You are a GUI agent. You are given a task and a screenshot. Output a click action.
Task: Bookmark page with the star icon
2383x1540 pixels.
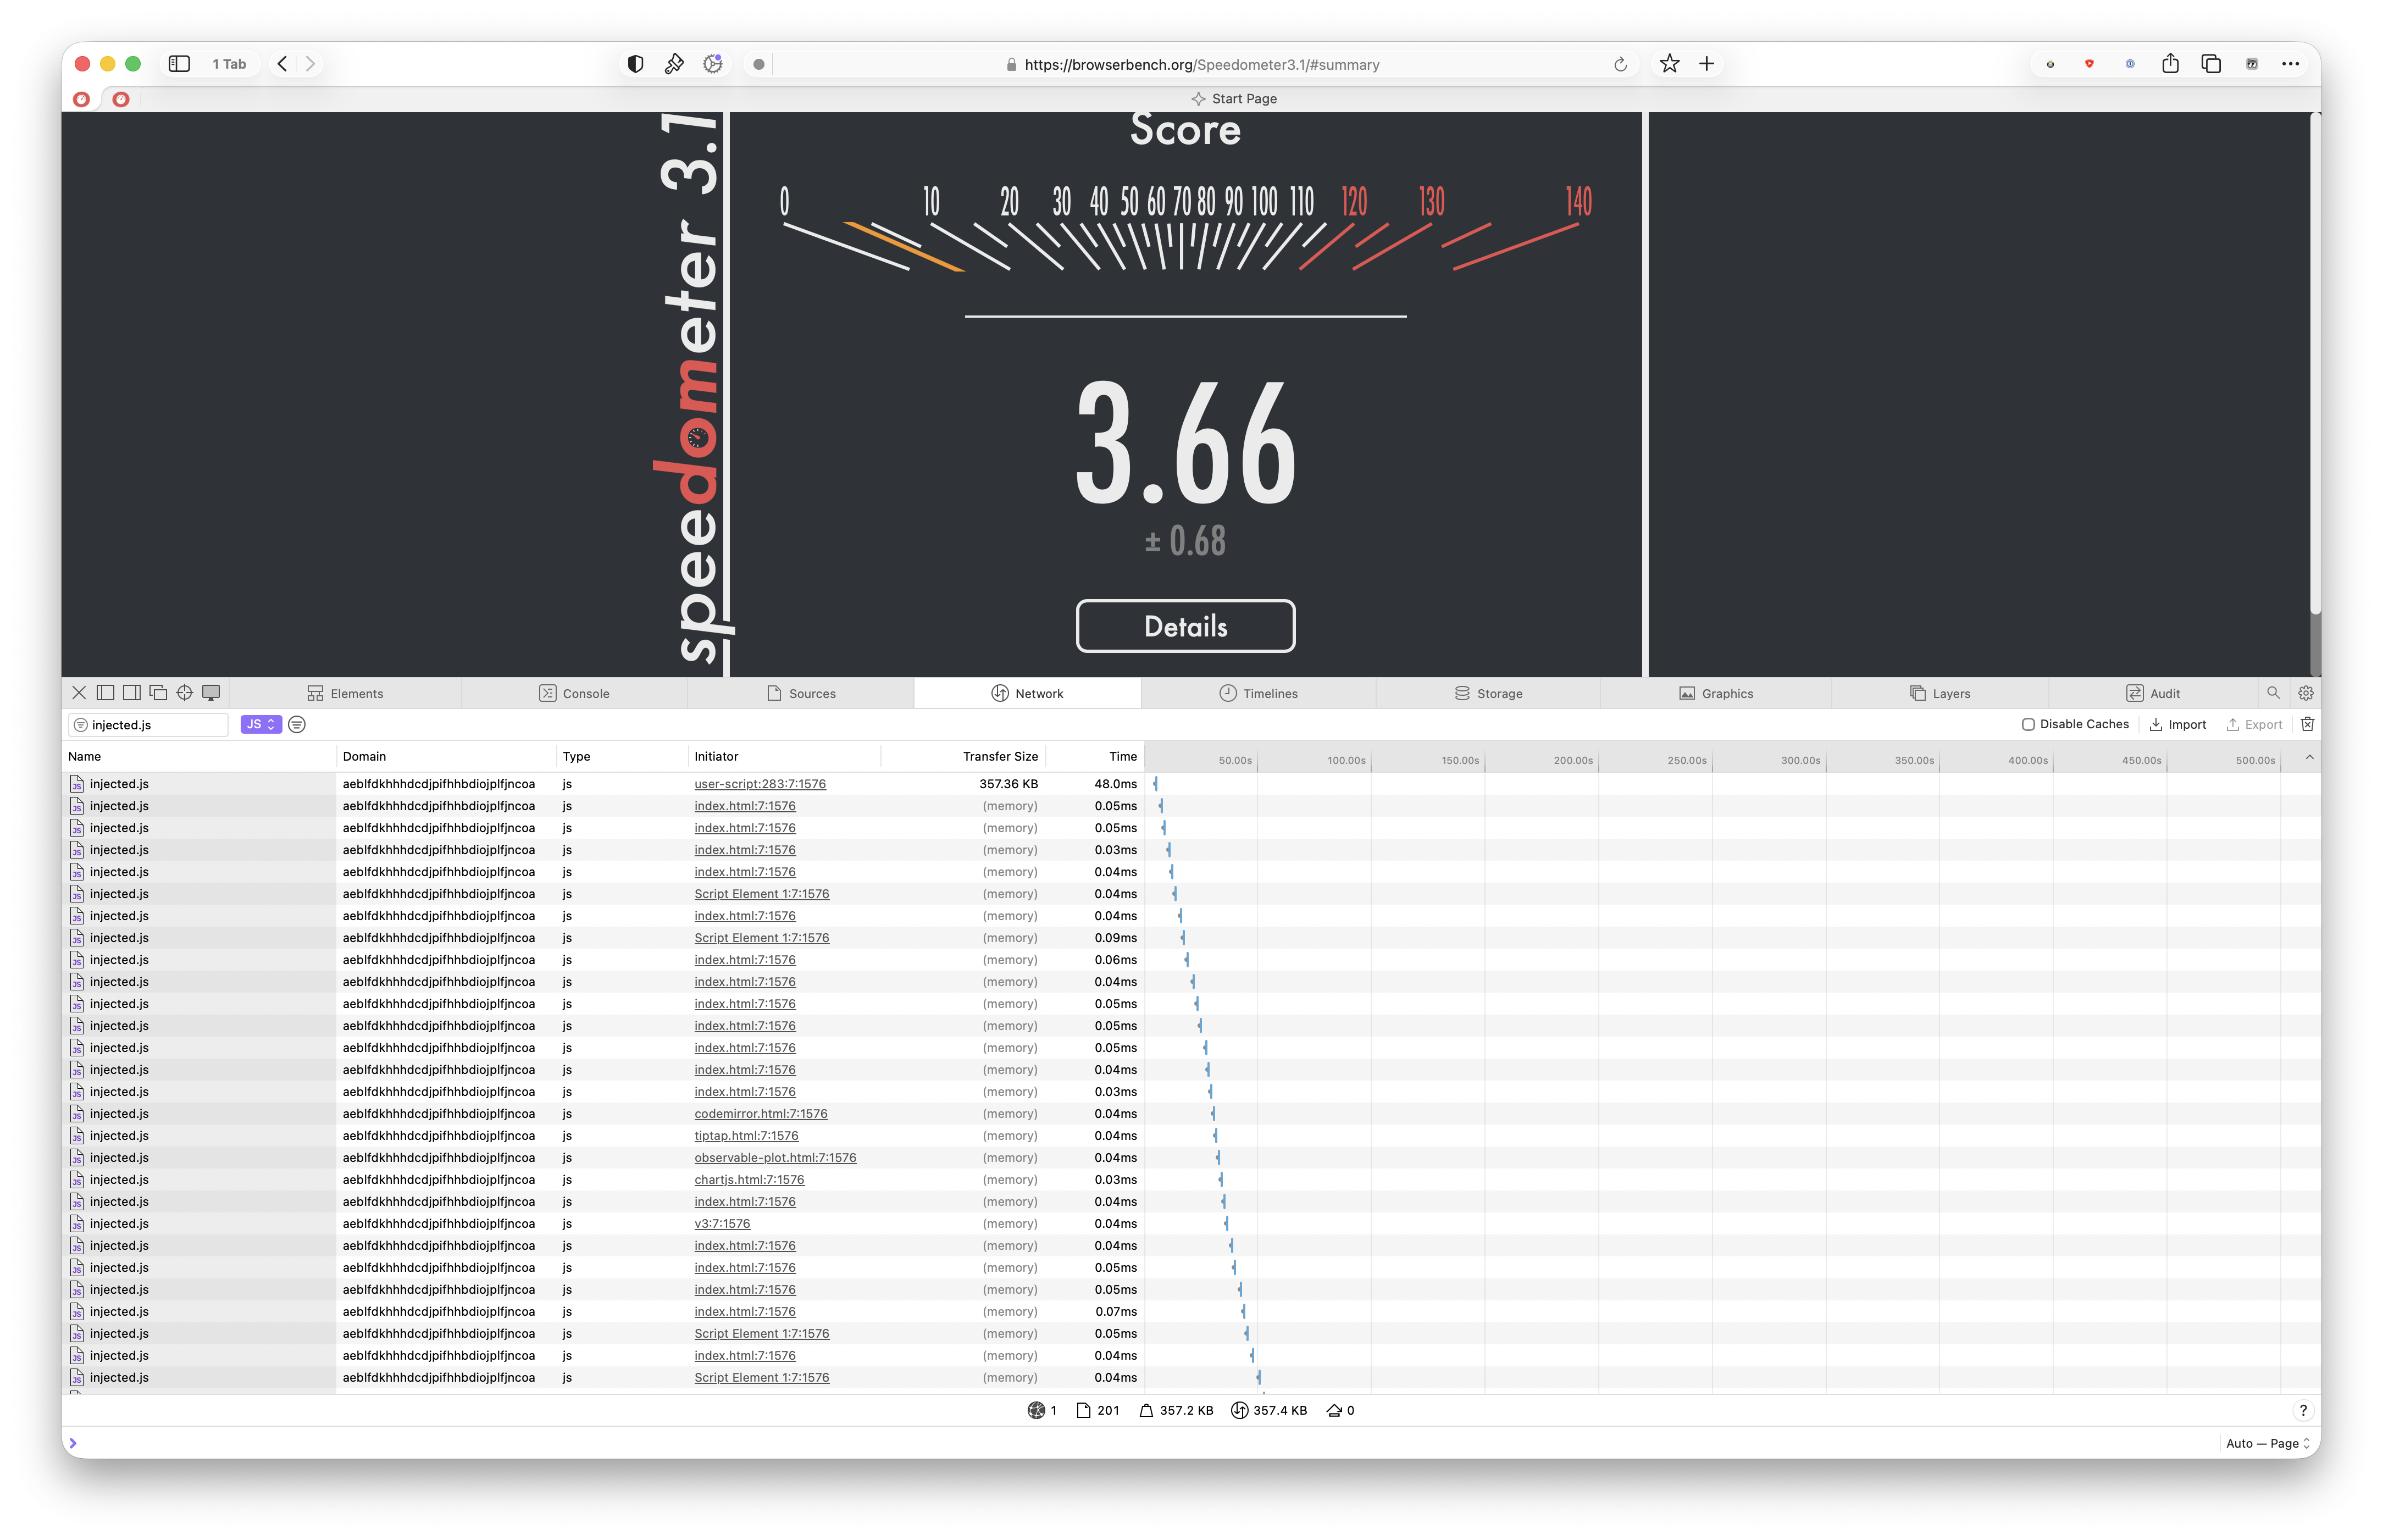[1669, 64]
